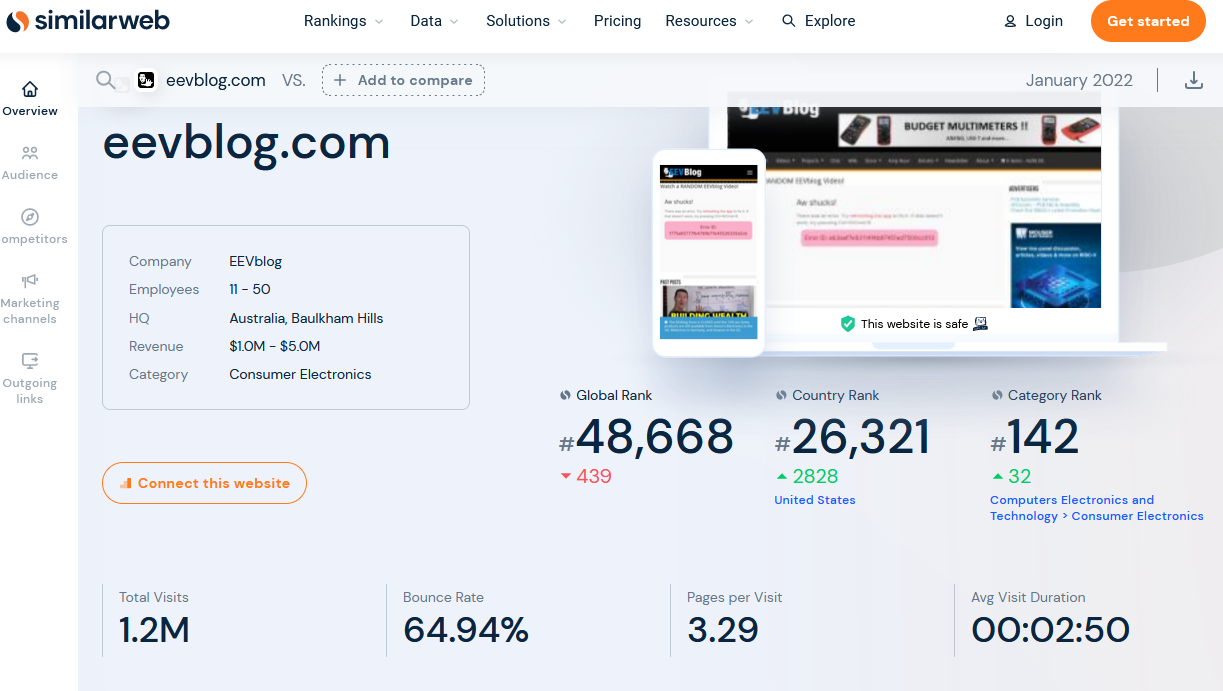Click the Category Rank info icon
The width and height of the screenshot is (1223, 691).
[x=997, y=395]
